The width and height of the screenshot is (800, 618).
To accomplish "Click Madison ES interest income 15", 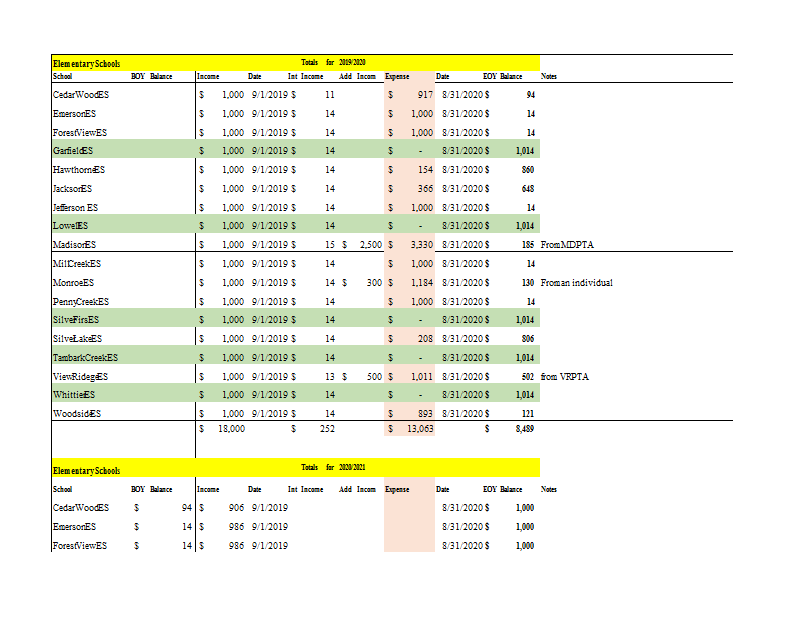I will click(330, 245).
